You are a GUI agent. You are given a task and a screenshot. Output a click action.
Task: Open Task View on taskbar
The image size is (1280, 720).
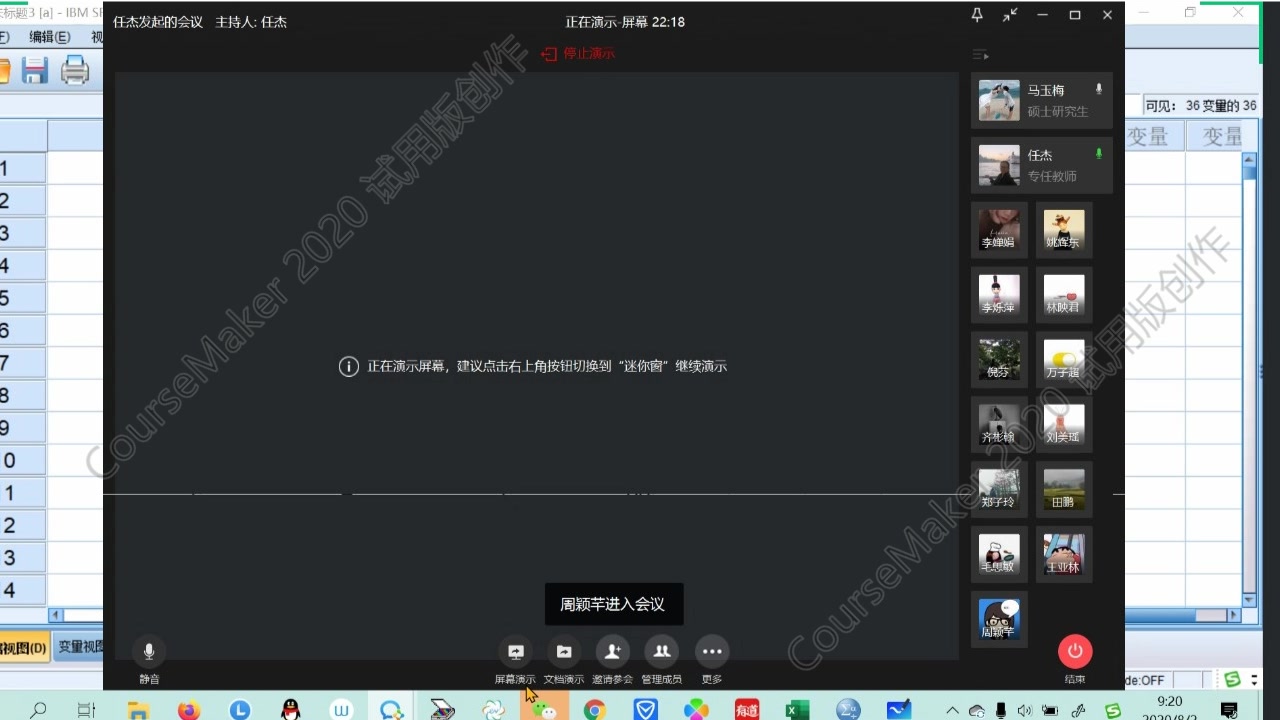coord(87,709)
